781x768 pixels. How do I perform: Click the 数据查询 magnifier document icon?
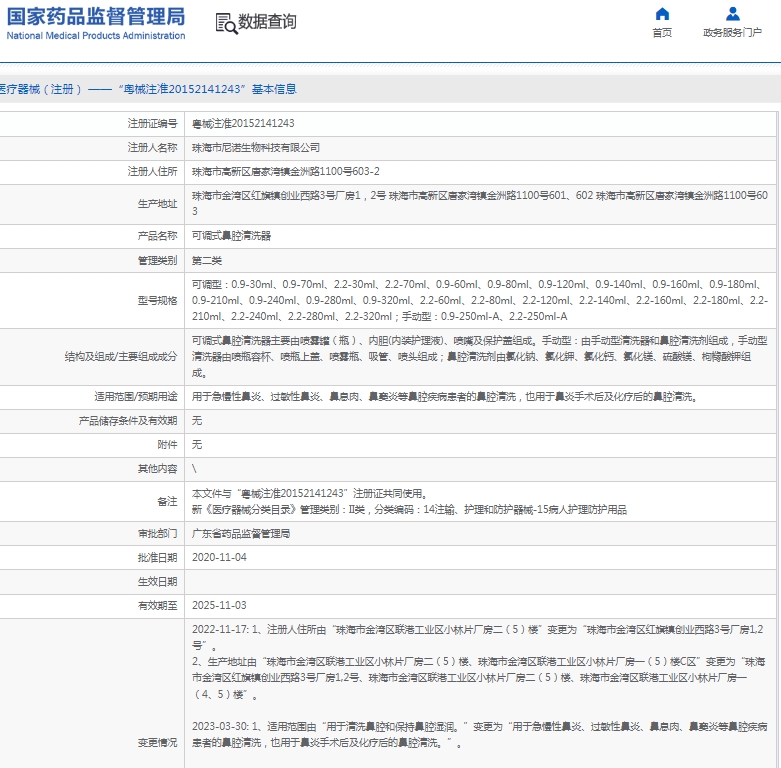click(226, 23)
